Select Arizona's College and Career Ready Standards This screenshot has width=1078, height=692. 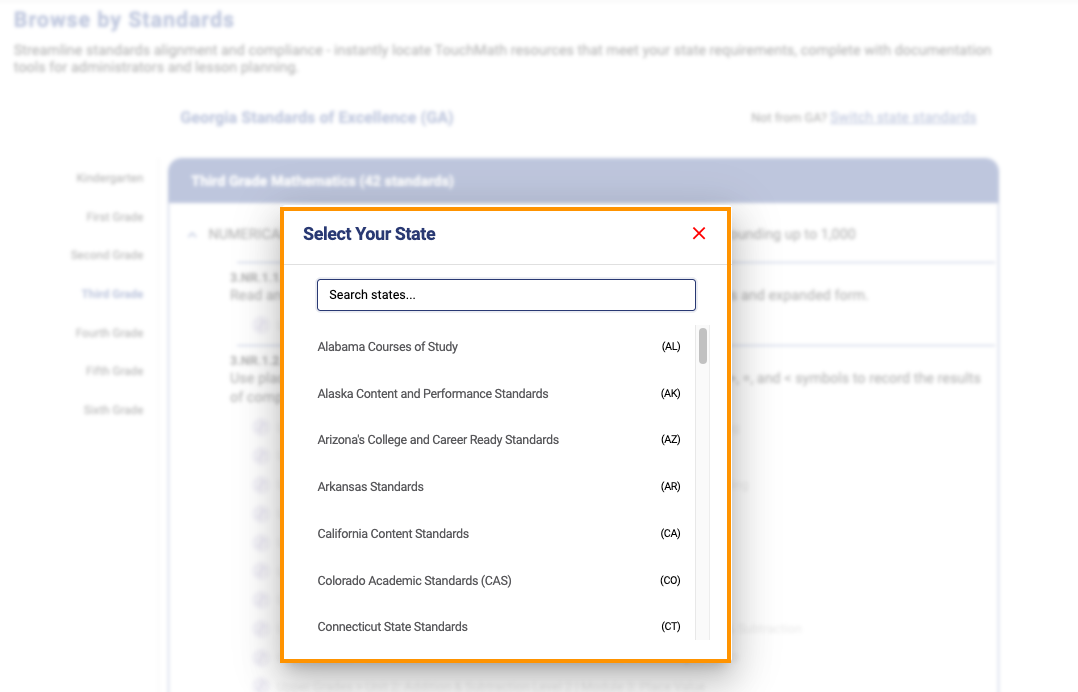coord(499,440)
